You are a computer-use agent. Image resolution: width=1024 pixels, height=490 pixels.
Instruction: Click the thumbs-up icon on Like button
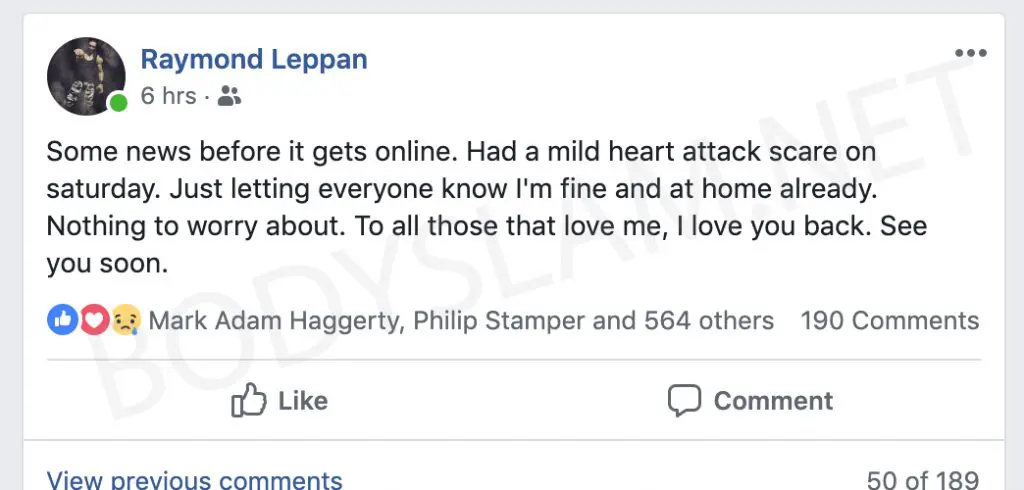click(x=246, y=401)
